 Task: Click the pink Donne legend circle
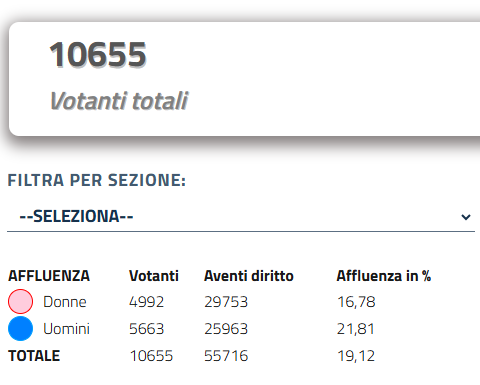click(20, 302)
